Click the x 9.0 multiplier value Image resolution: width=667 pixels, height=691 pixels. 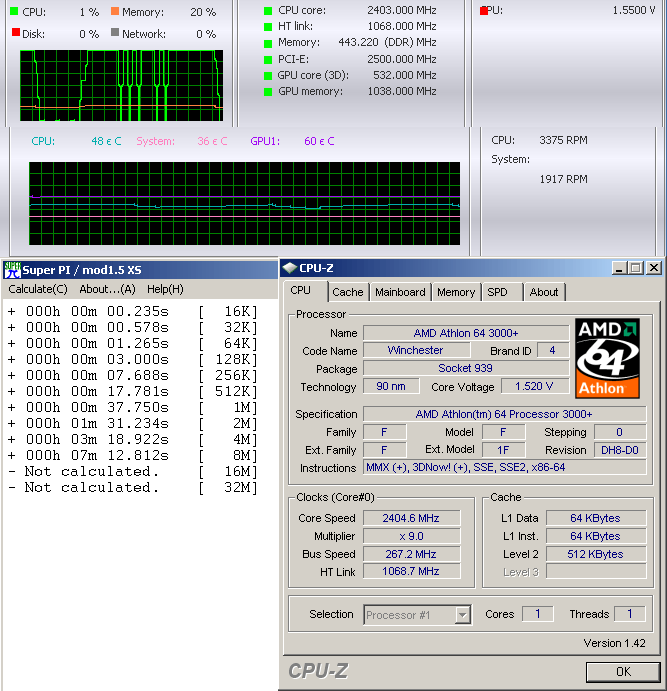[411, 536]
